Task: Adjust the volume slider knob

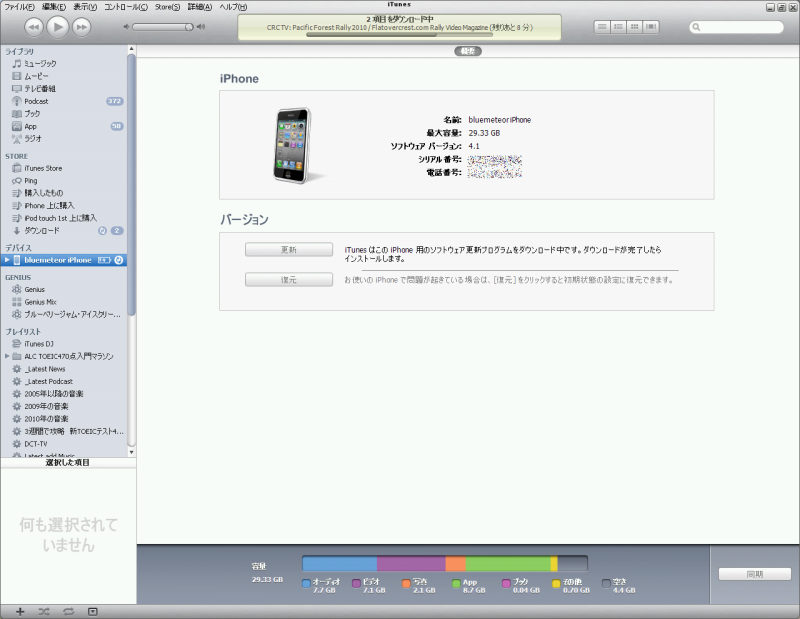Action: (189, 27)
